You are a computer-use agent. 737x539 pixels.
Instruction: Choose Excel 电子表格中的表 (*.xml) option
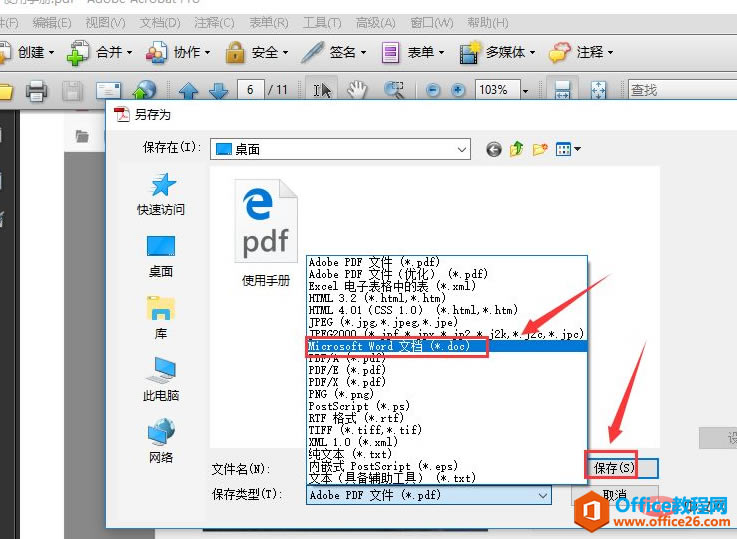[x=447, y=286]
